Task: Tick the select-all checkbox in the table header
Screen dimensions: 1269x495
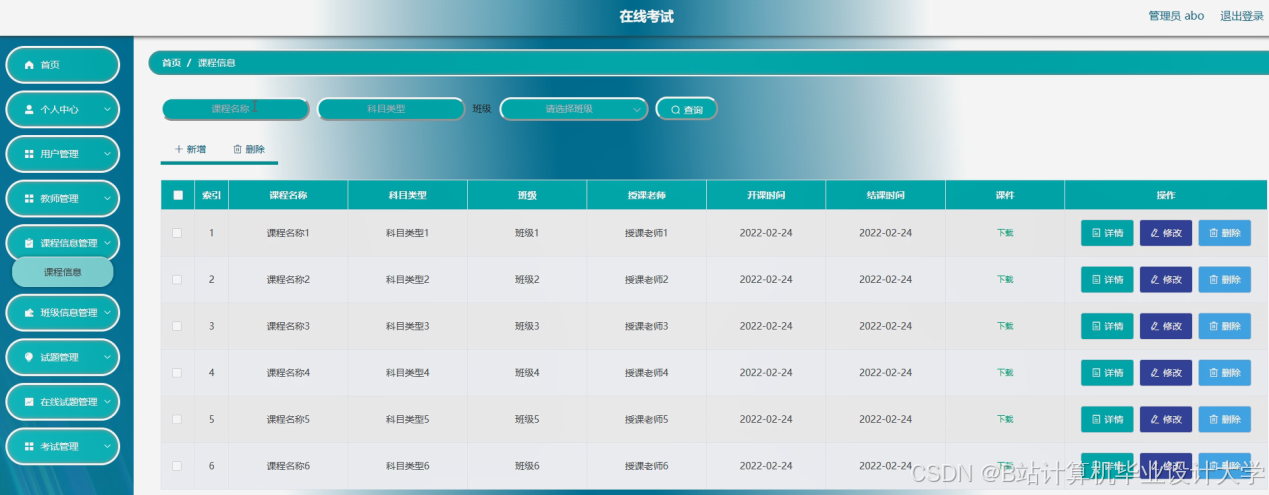Action: [x=178, y=195]
